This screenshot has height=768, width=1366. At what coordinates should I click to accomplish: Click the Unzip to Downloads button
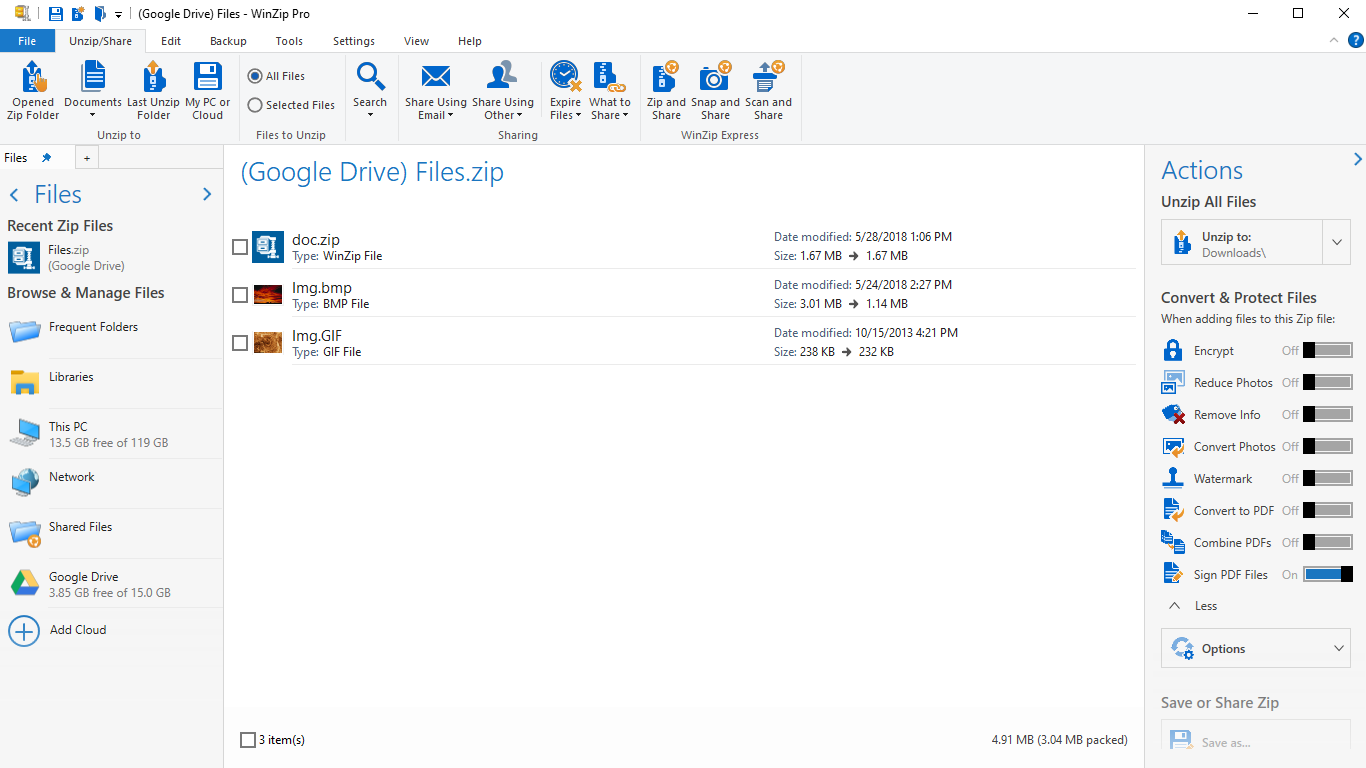[1242, 242]
